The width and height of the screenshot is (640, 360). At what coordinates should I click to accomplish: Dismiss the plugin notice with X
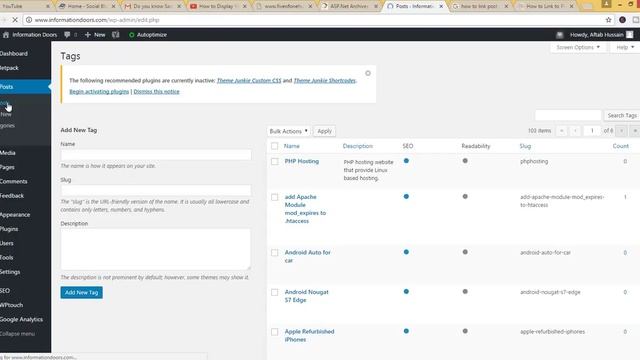(x=368, y=73)
